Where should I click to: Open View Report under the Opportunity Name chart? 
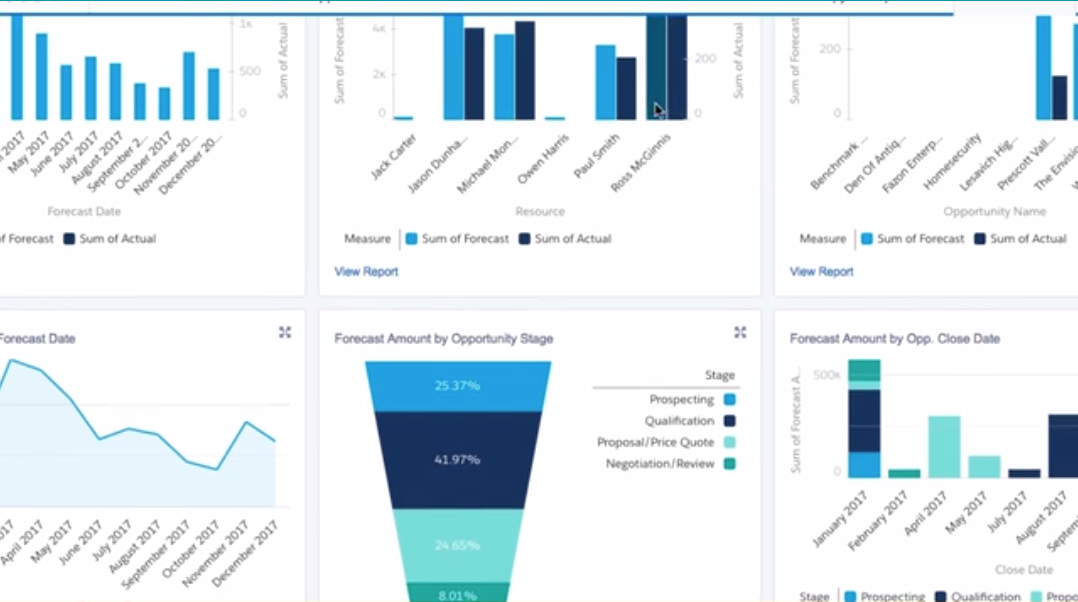tap(821, 271)
